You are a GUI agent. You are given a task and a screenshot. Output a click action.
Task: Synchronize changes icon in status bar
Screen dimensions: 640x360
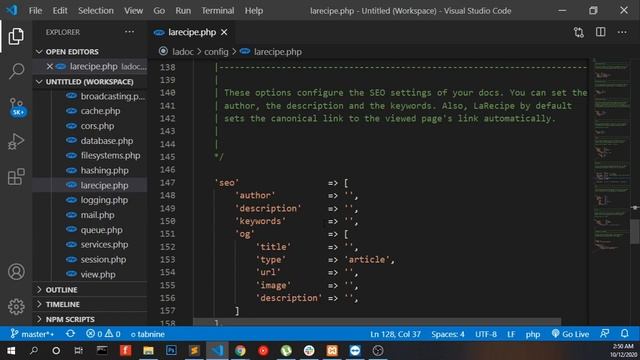click(70, 334)
